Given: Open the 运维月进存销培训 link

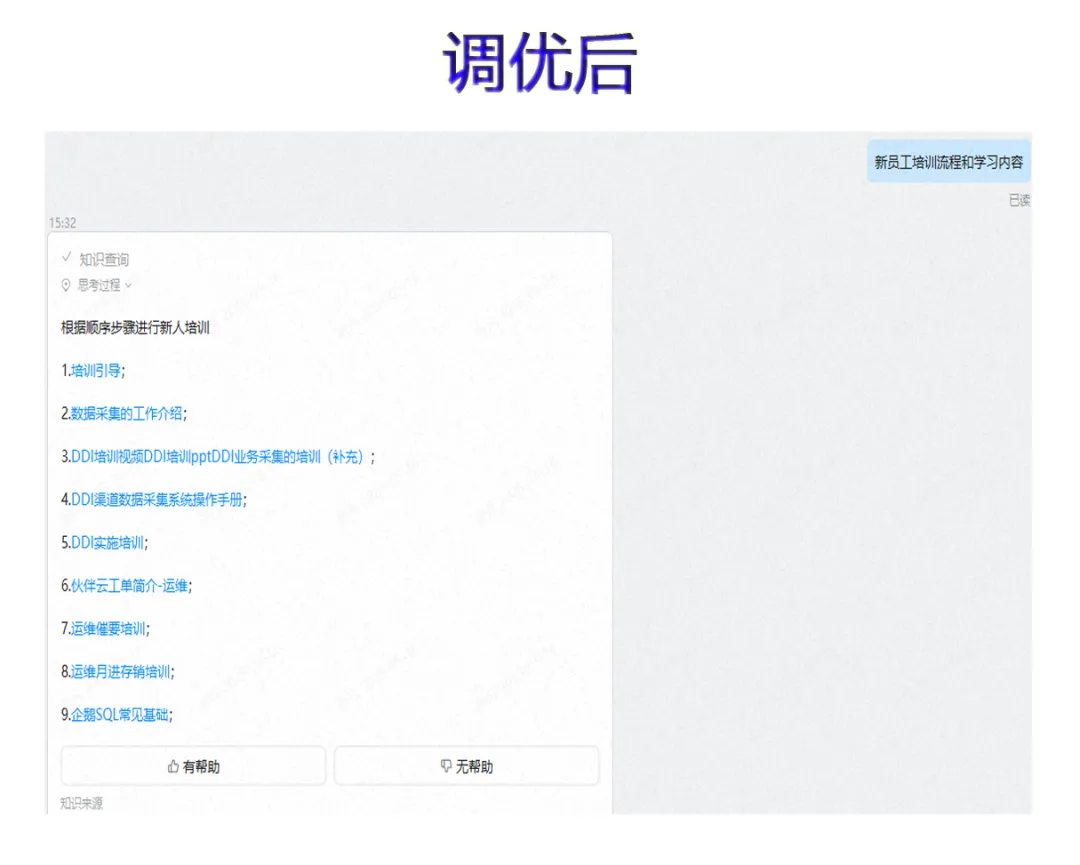Looking at the screenshot, I should (x=121, y=671).
